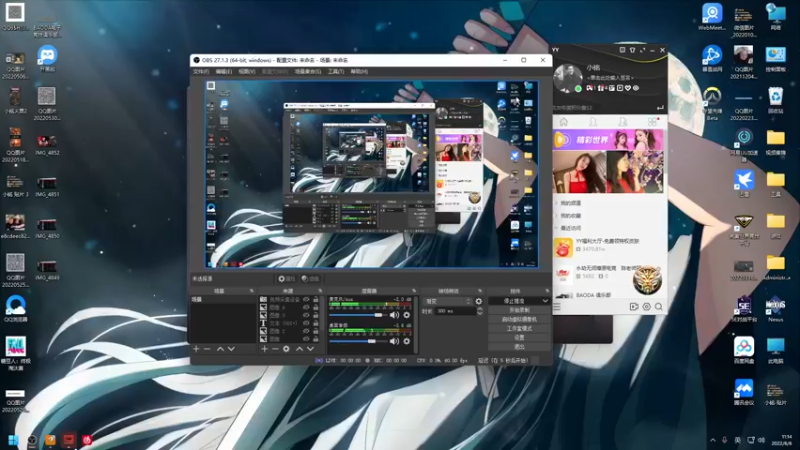Open WebMeet desktop icon

pyautogui.click(x=712, y=17)
